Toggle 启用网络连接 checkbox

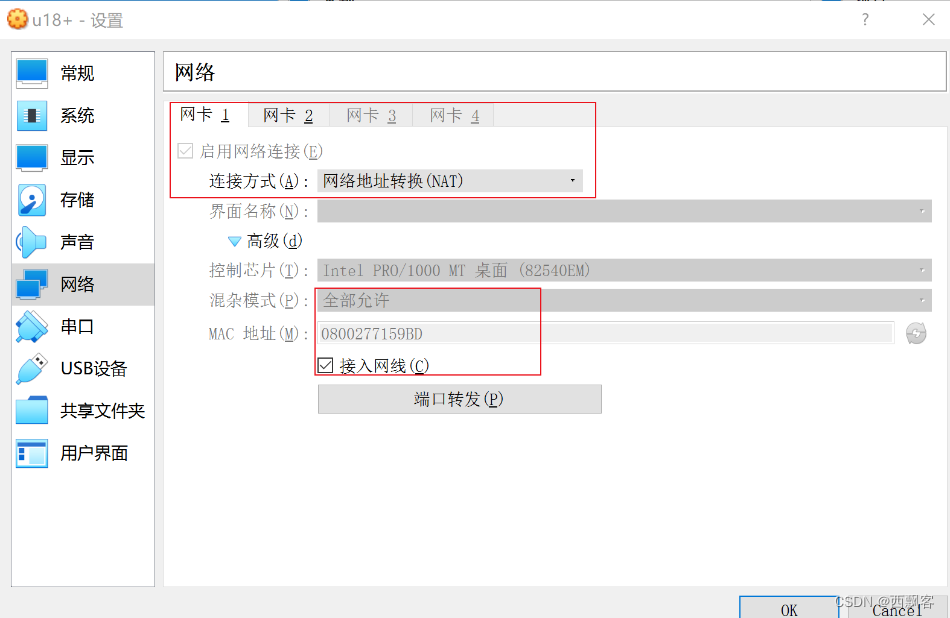(x=185, y=151)
